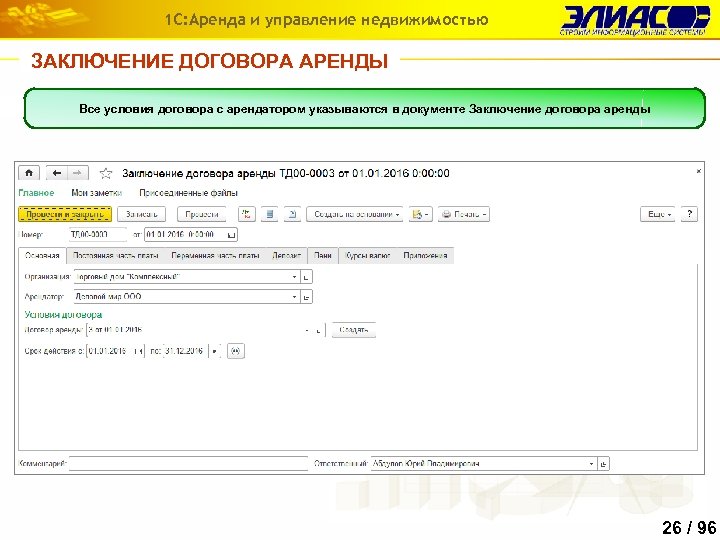The height and width of the screenshot is (540, 720).
Task: Click the Организация field Торговый дом
Action: click(x=182, y=277)
